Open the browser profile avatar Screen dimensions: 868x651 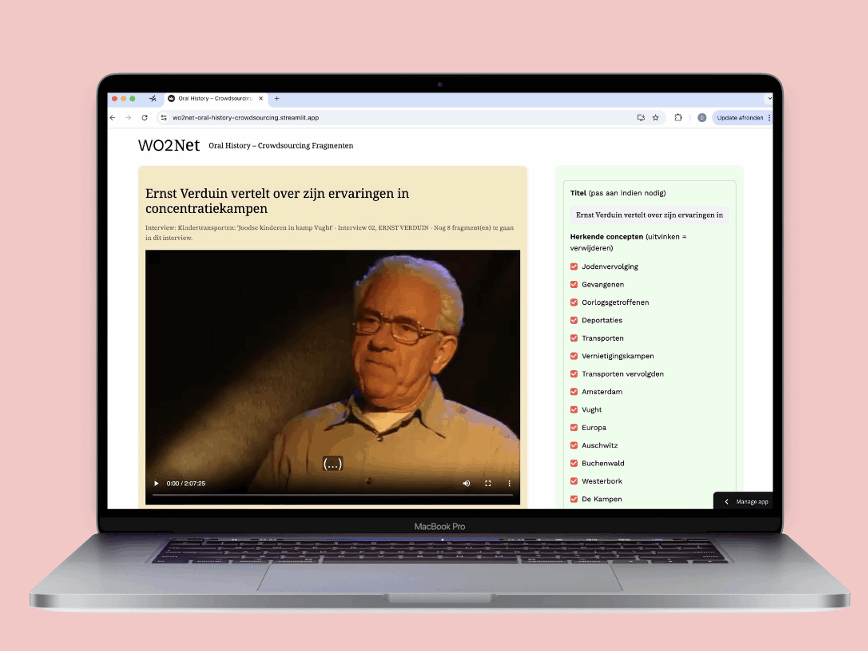point(702,117)
